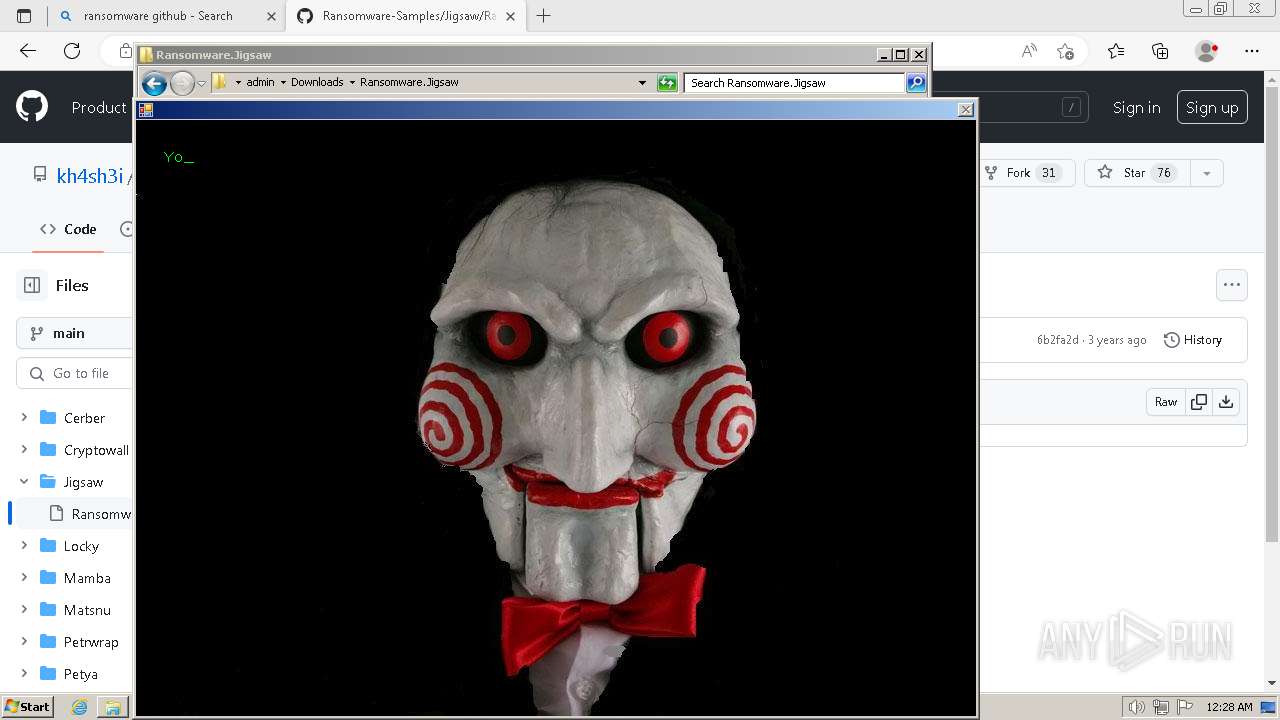Open the kh4sh3i profile link

click(90, 175)
